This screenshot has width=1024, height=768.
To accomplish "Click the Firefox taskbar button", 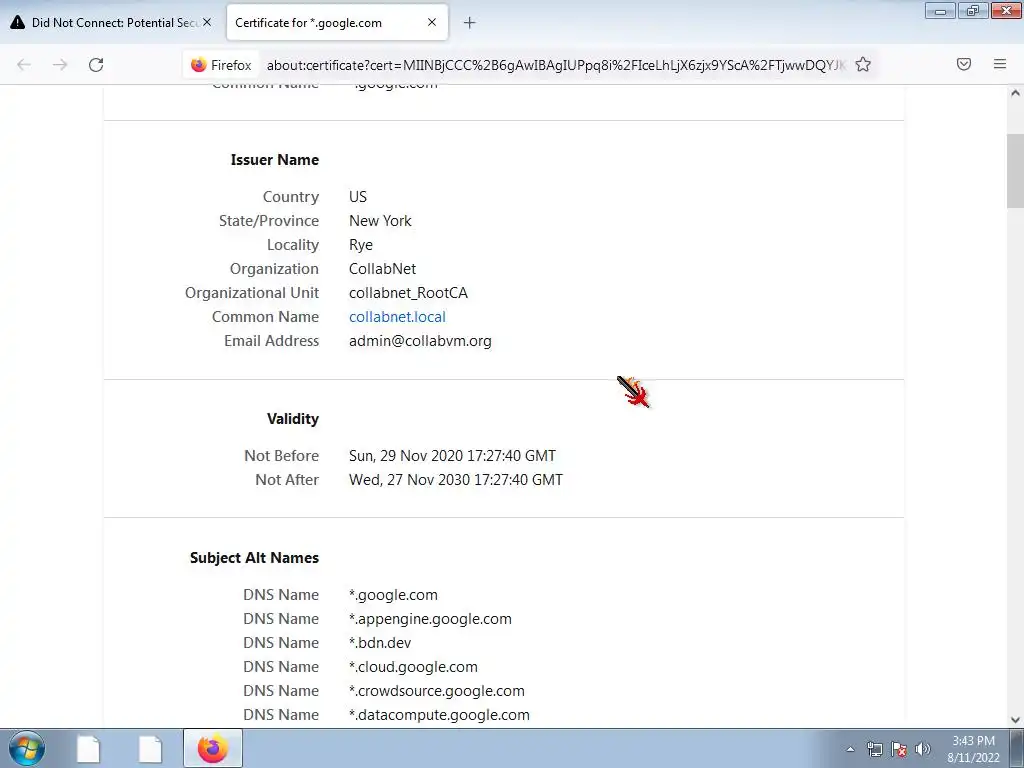I will pyautogui.click(x=213, y=748).
